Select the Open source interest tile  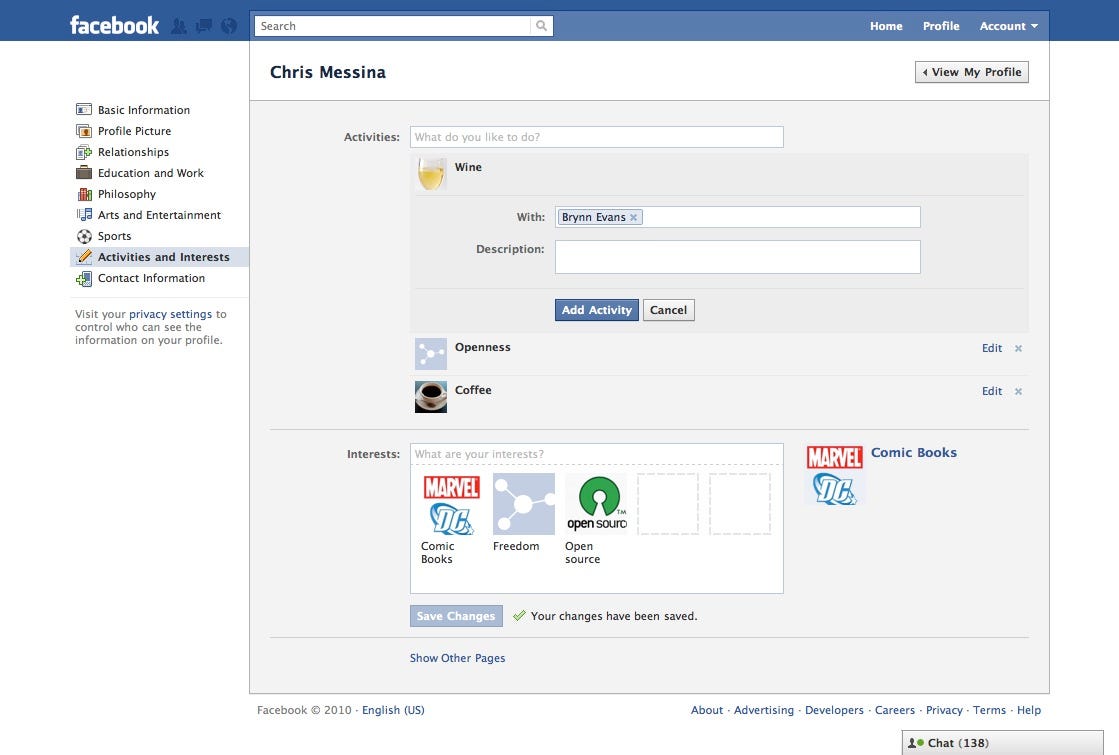tap(596, 519)
